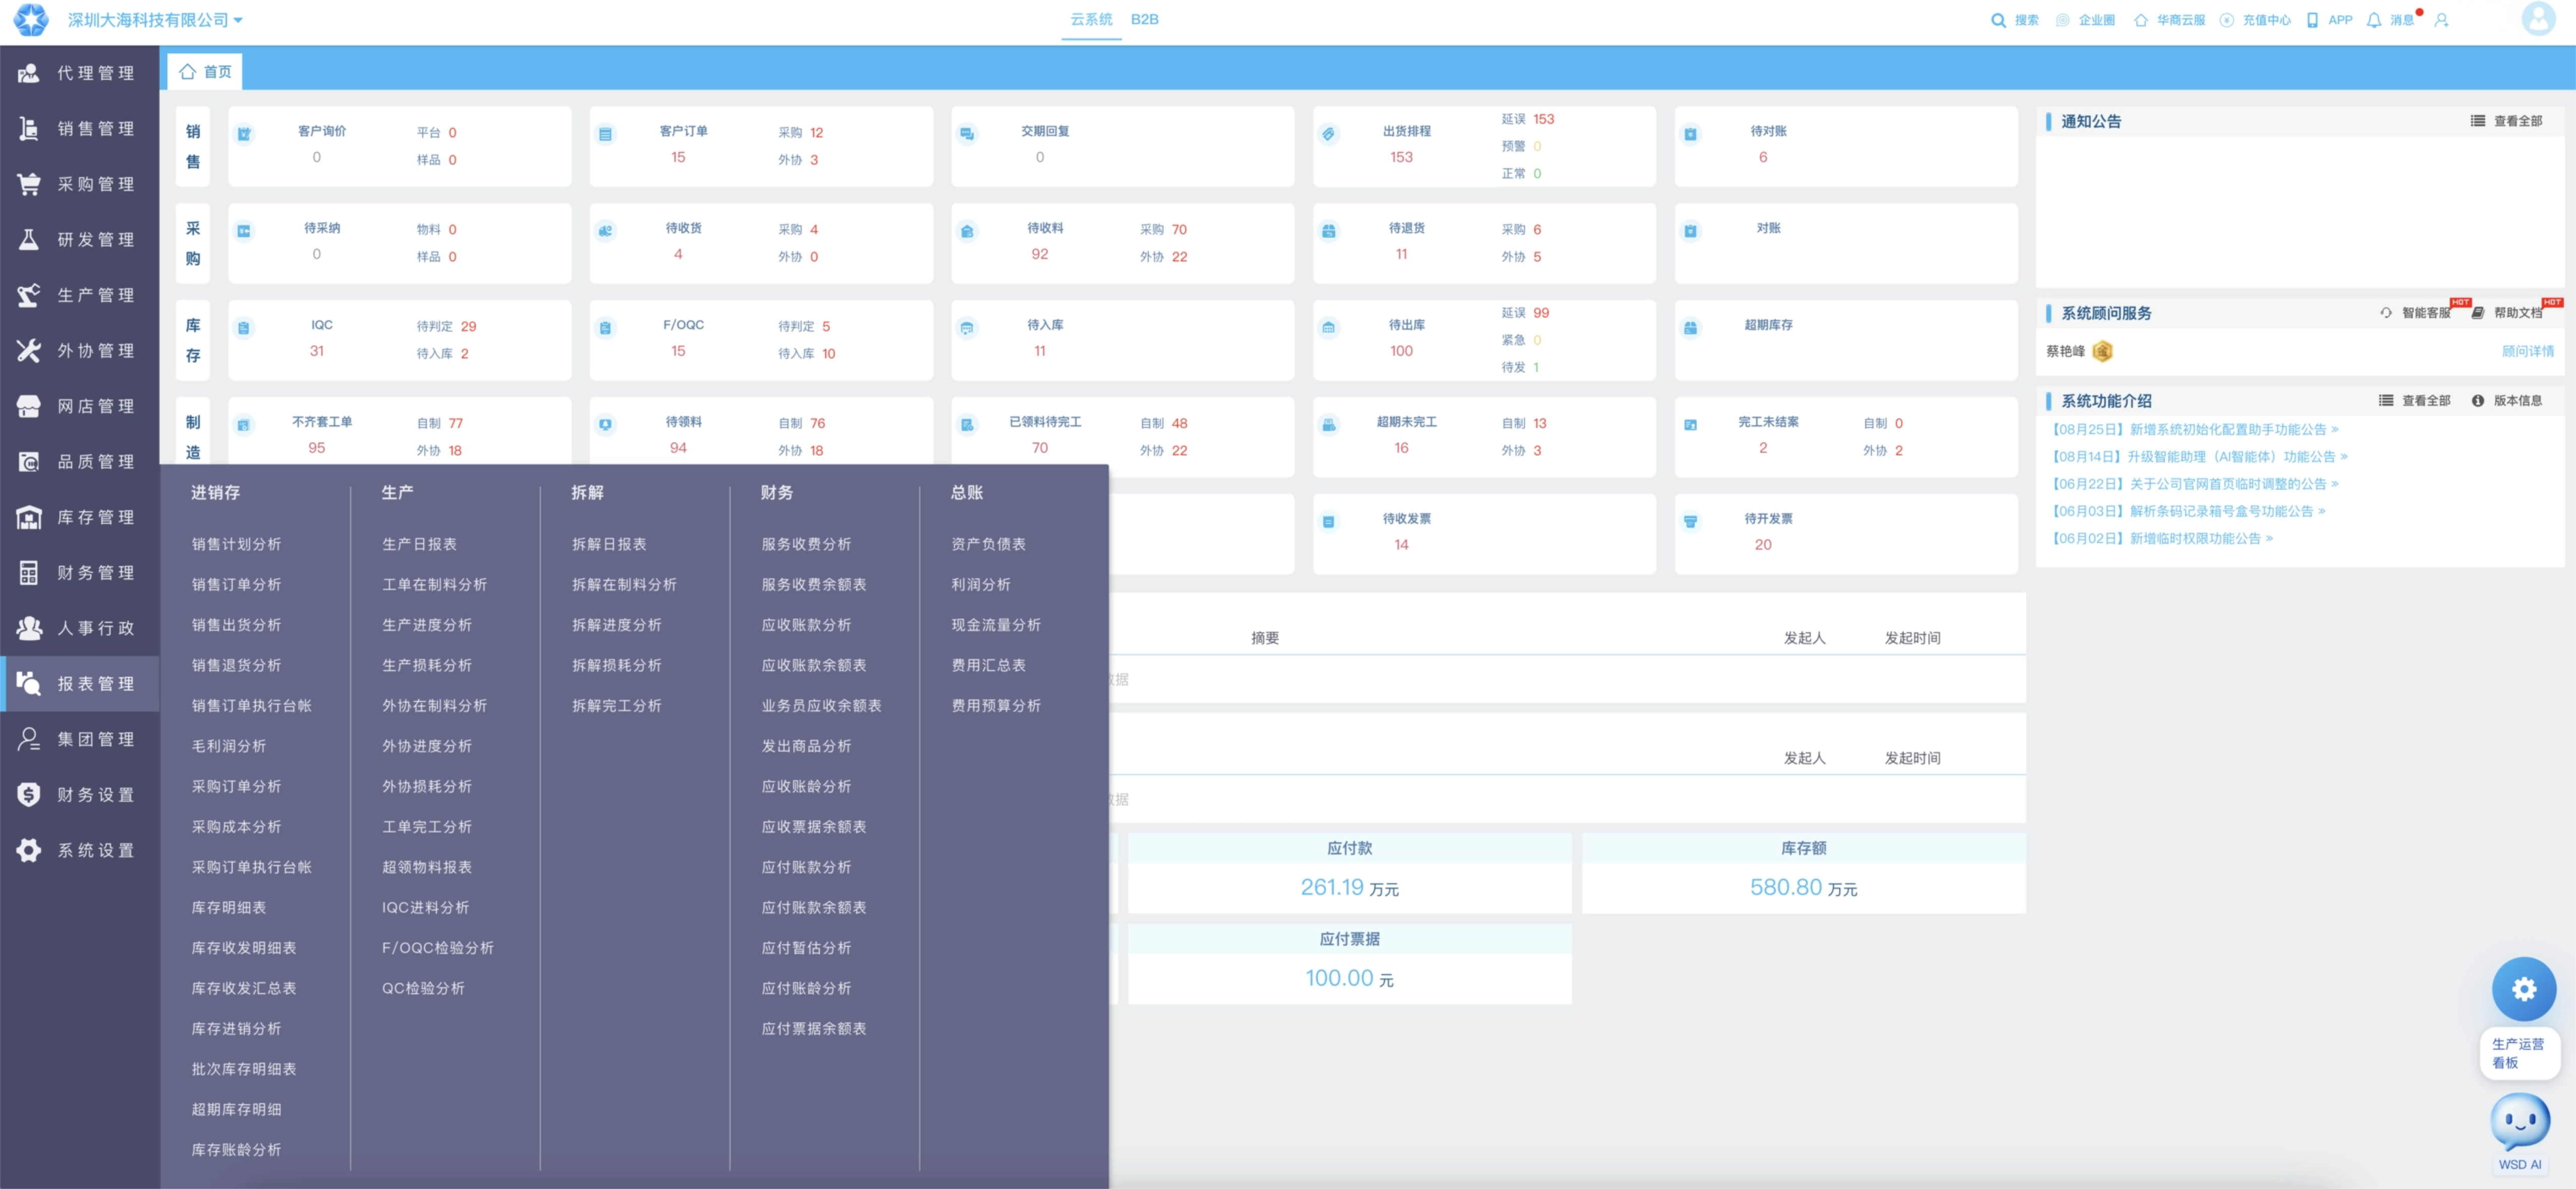Viewport: 2576px width, 1189px height.
Task: Open the 代理管理 sidebar icon
Action: 29,73
